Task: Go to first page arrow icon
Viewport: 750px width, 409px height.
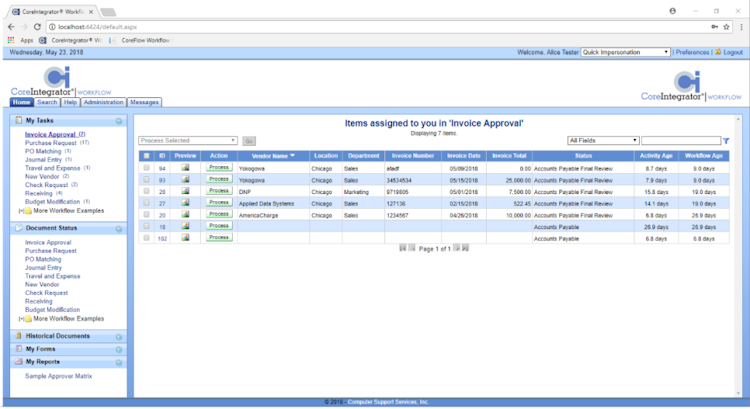Action: pyautogui.click(x=403, y=248)
